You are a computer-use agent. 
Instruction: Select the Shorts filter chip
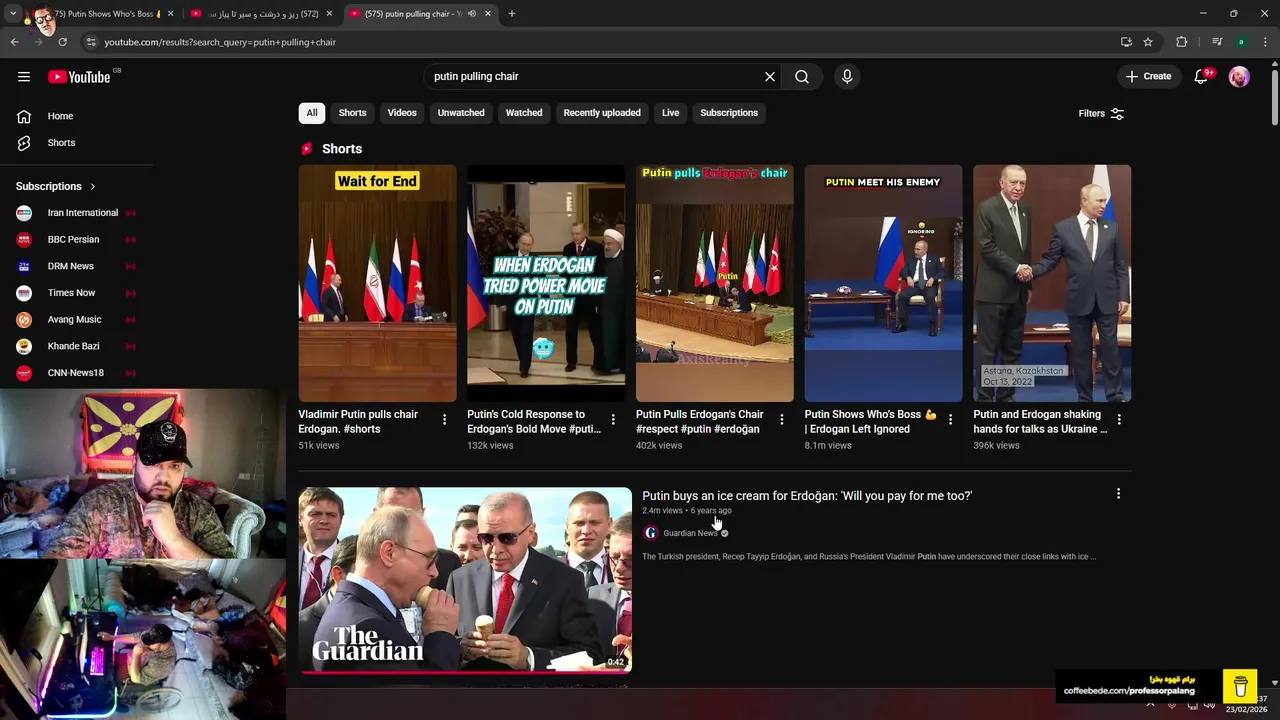[352, 113]
